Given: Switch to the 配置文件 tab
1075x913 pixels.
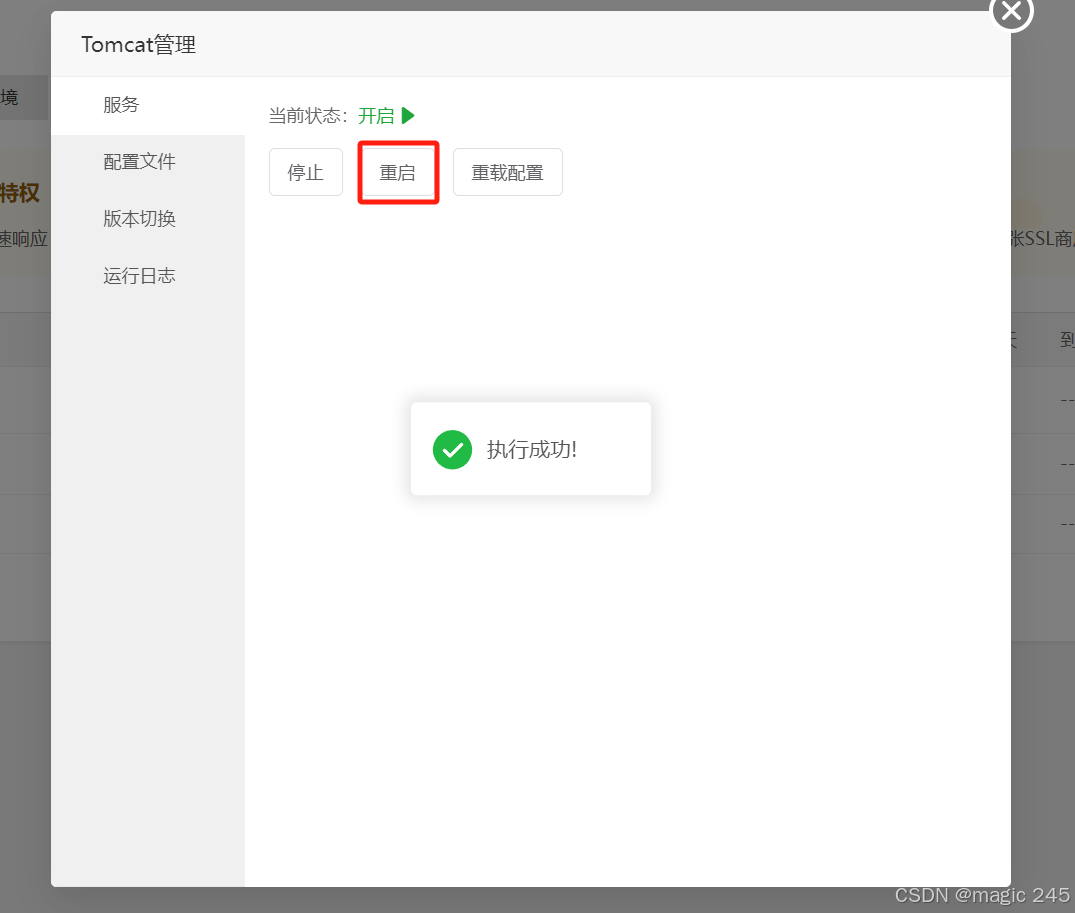Looking at the screenshot, I should (147, 162).
